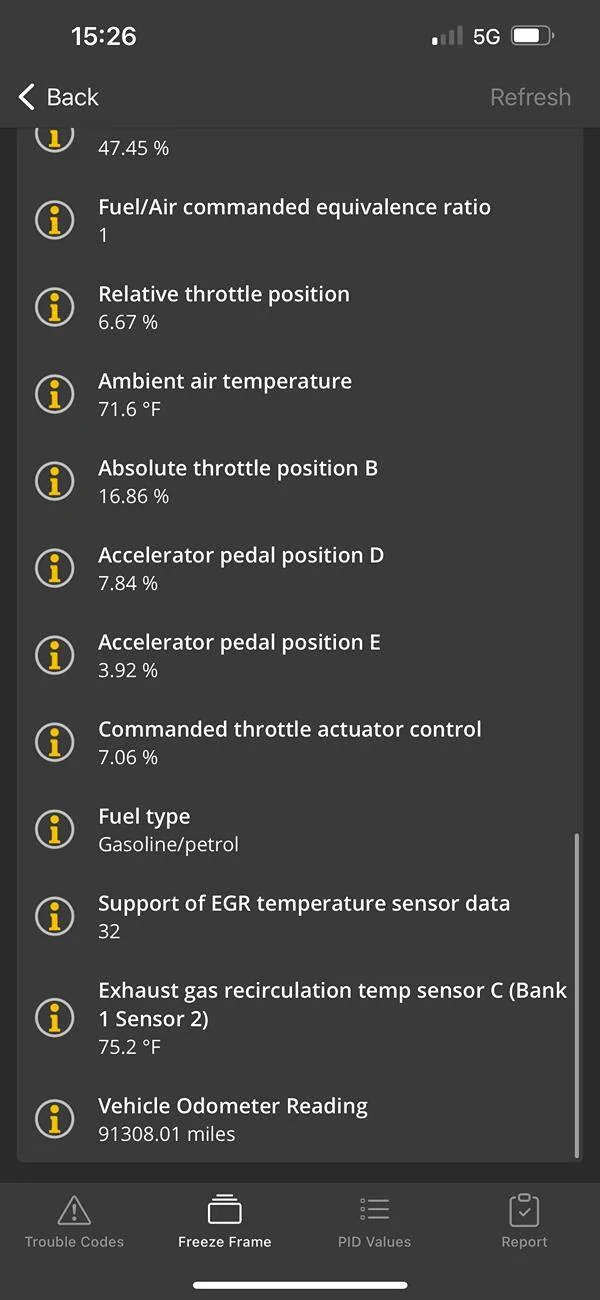Screen dimensions: 600x1300
Task: Open info for Accelerator pedal position E
Action: tap(55, 655)
